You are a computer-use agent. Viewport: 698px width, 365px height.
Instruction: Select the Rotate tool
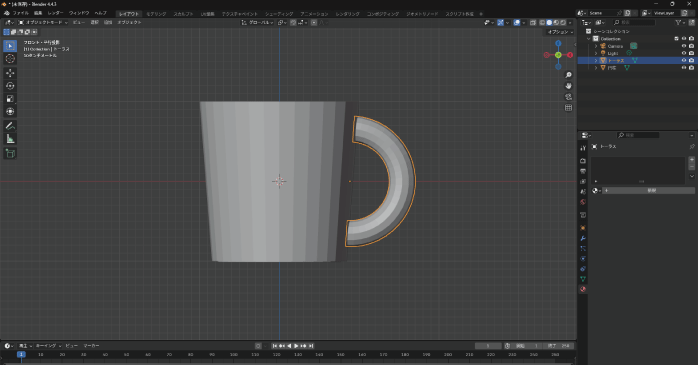[x=10, y=86]
